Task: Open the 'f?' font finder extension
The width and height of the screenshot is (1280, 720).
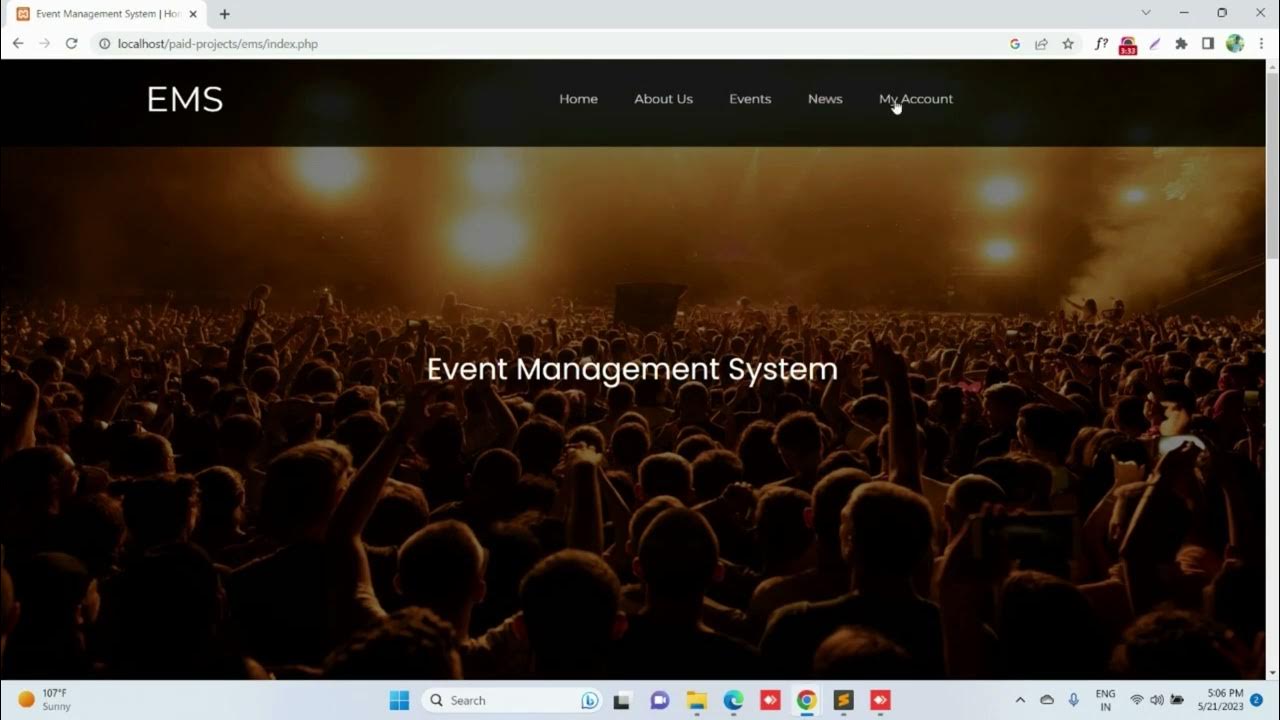Action: tap(1101, 44)
